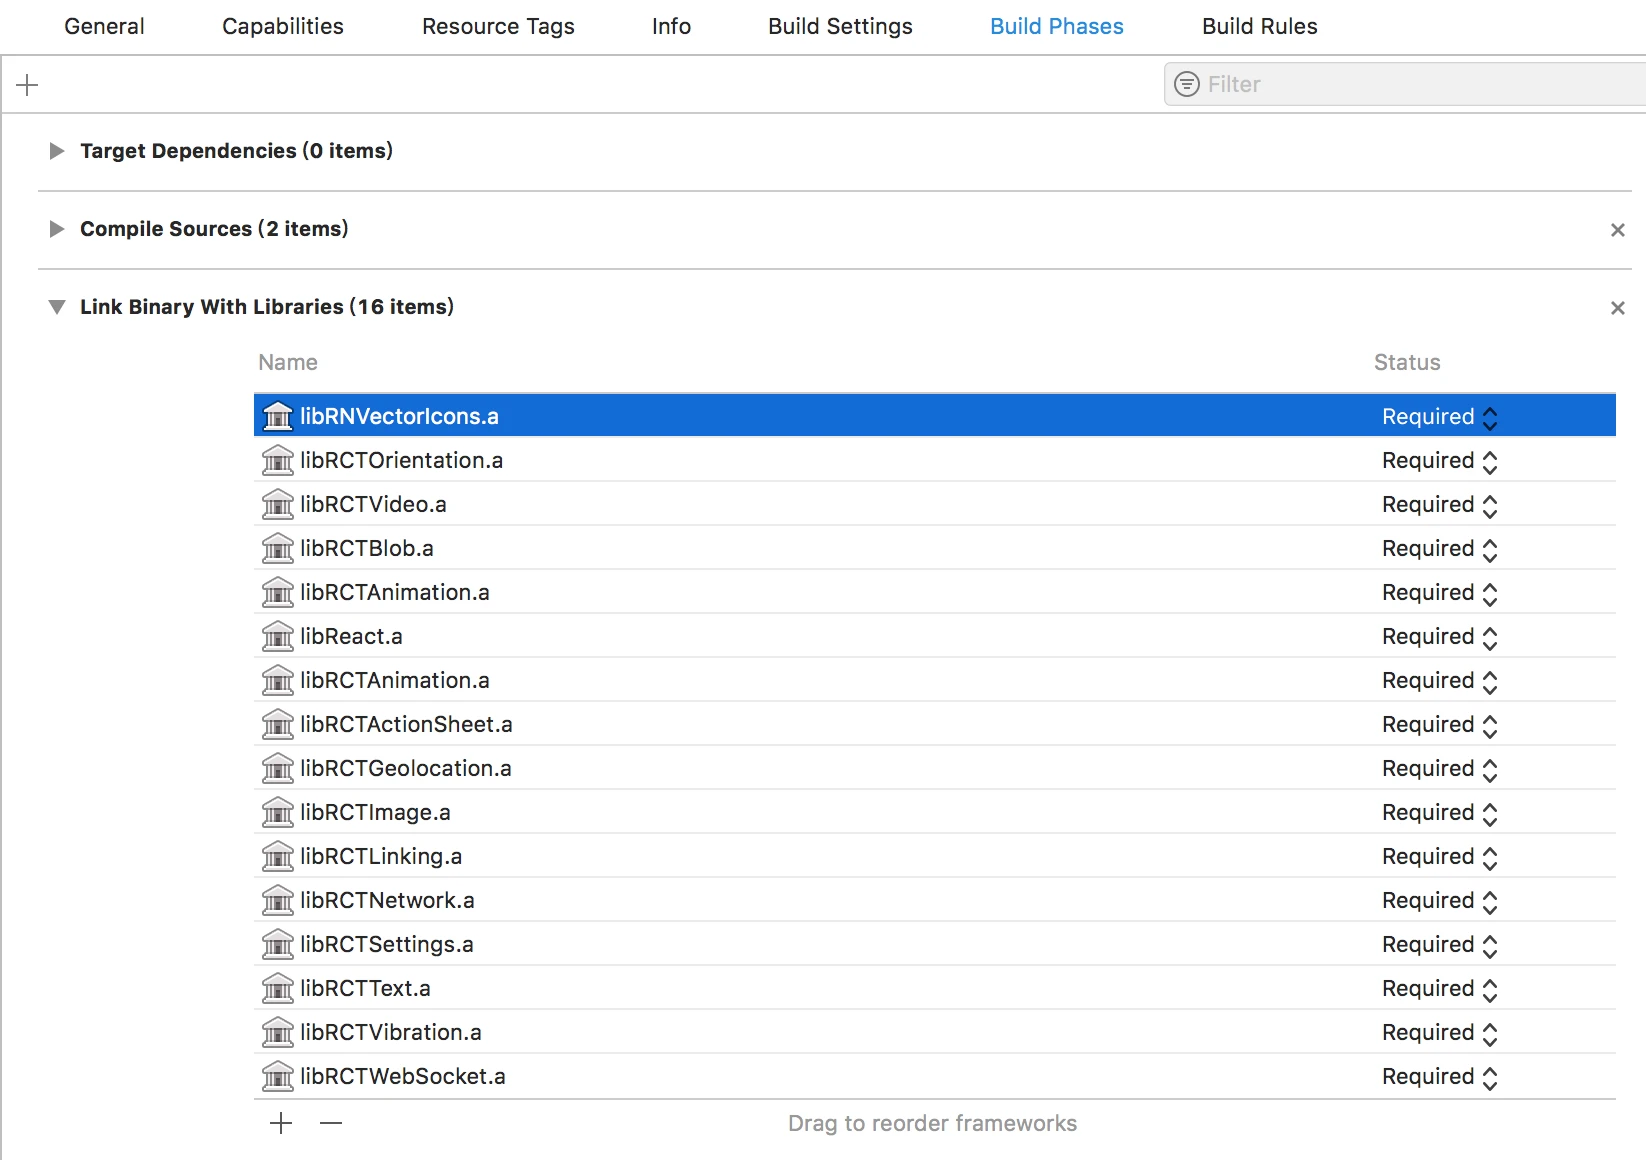1646x1160 pixels.
Task: Click the filter icon in the search field
Action: (1186, 84)
